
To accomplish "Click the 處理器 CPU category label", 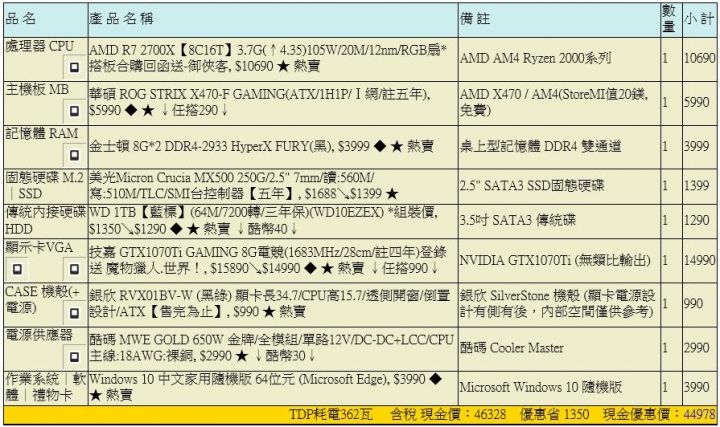I will click(x=39, y=46).
